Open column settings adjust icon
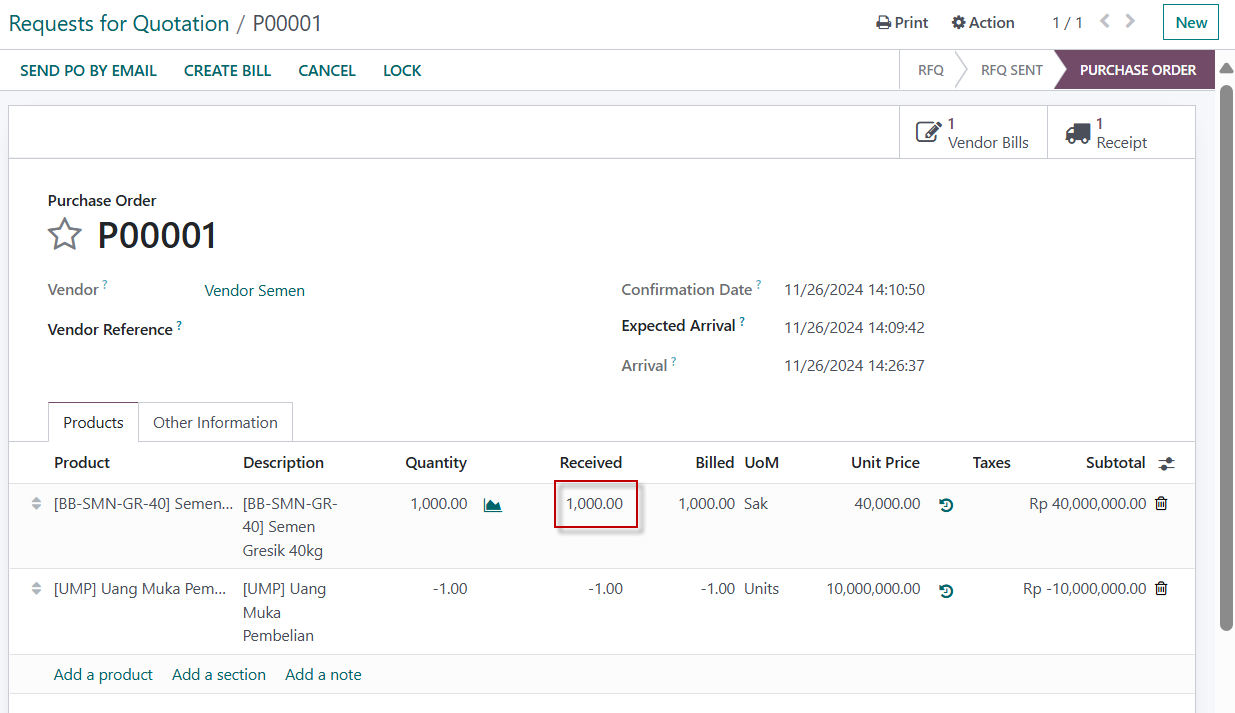1235x713 pixels. pyautogui.click(x=1167, y=463)
